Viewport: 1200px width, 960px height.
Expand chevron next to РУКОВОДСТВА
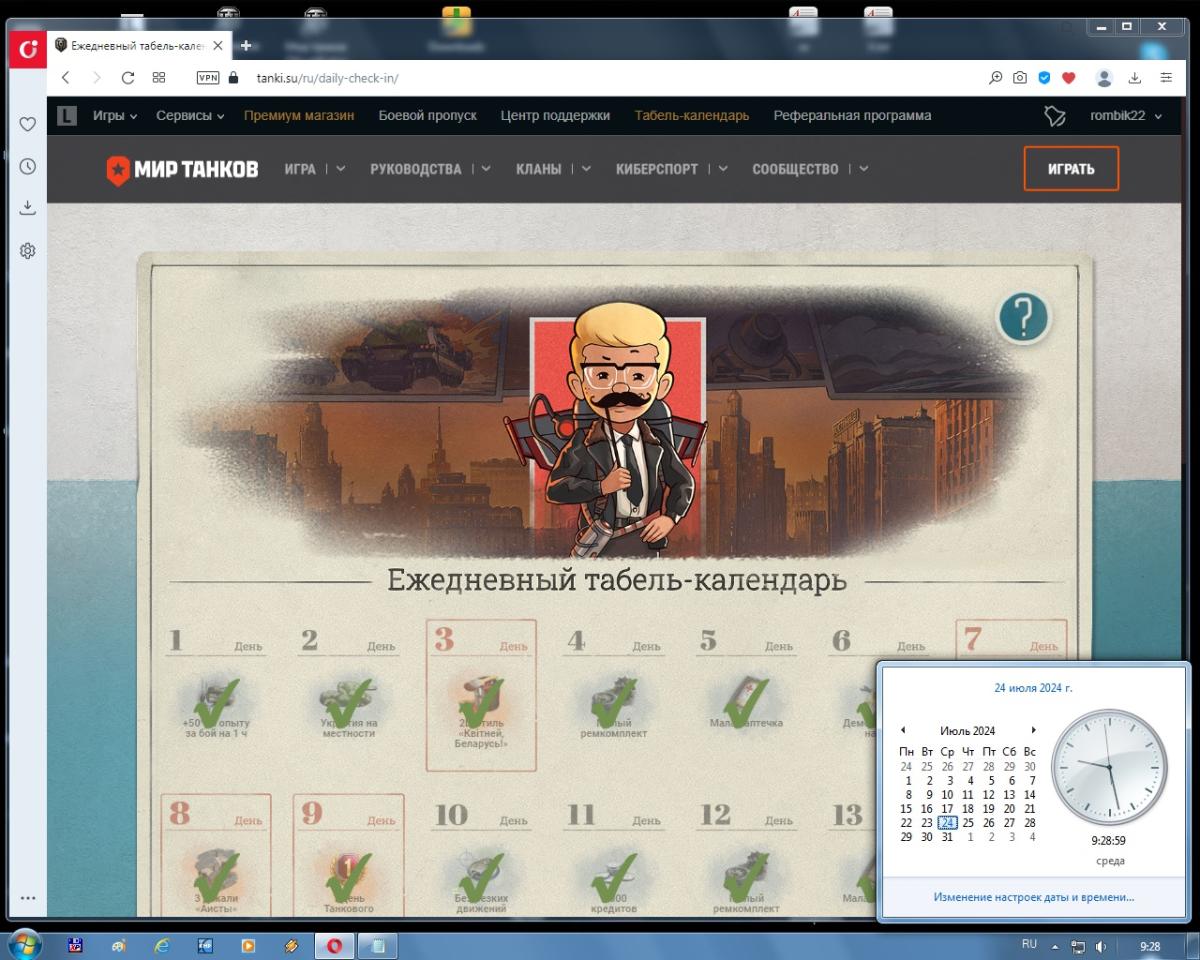tap(486, 169)
